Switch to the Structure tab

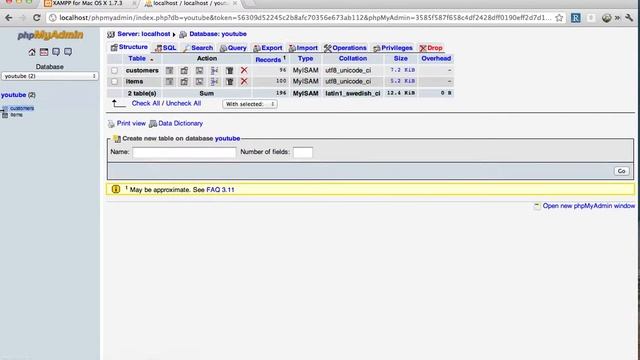pos(129,47)
